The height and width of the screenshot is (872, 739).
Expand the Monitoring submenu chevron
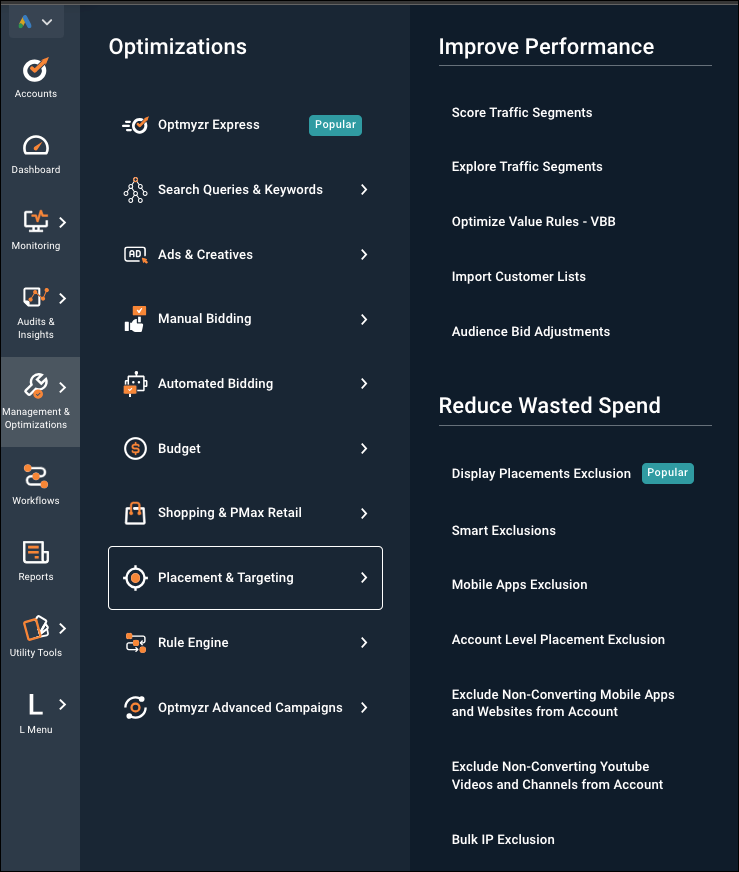(x=63, y=222)
